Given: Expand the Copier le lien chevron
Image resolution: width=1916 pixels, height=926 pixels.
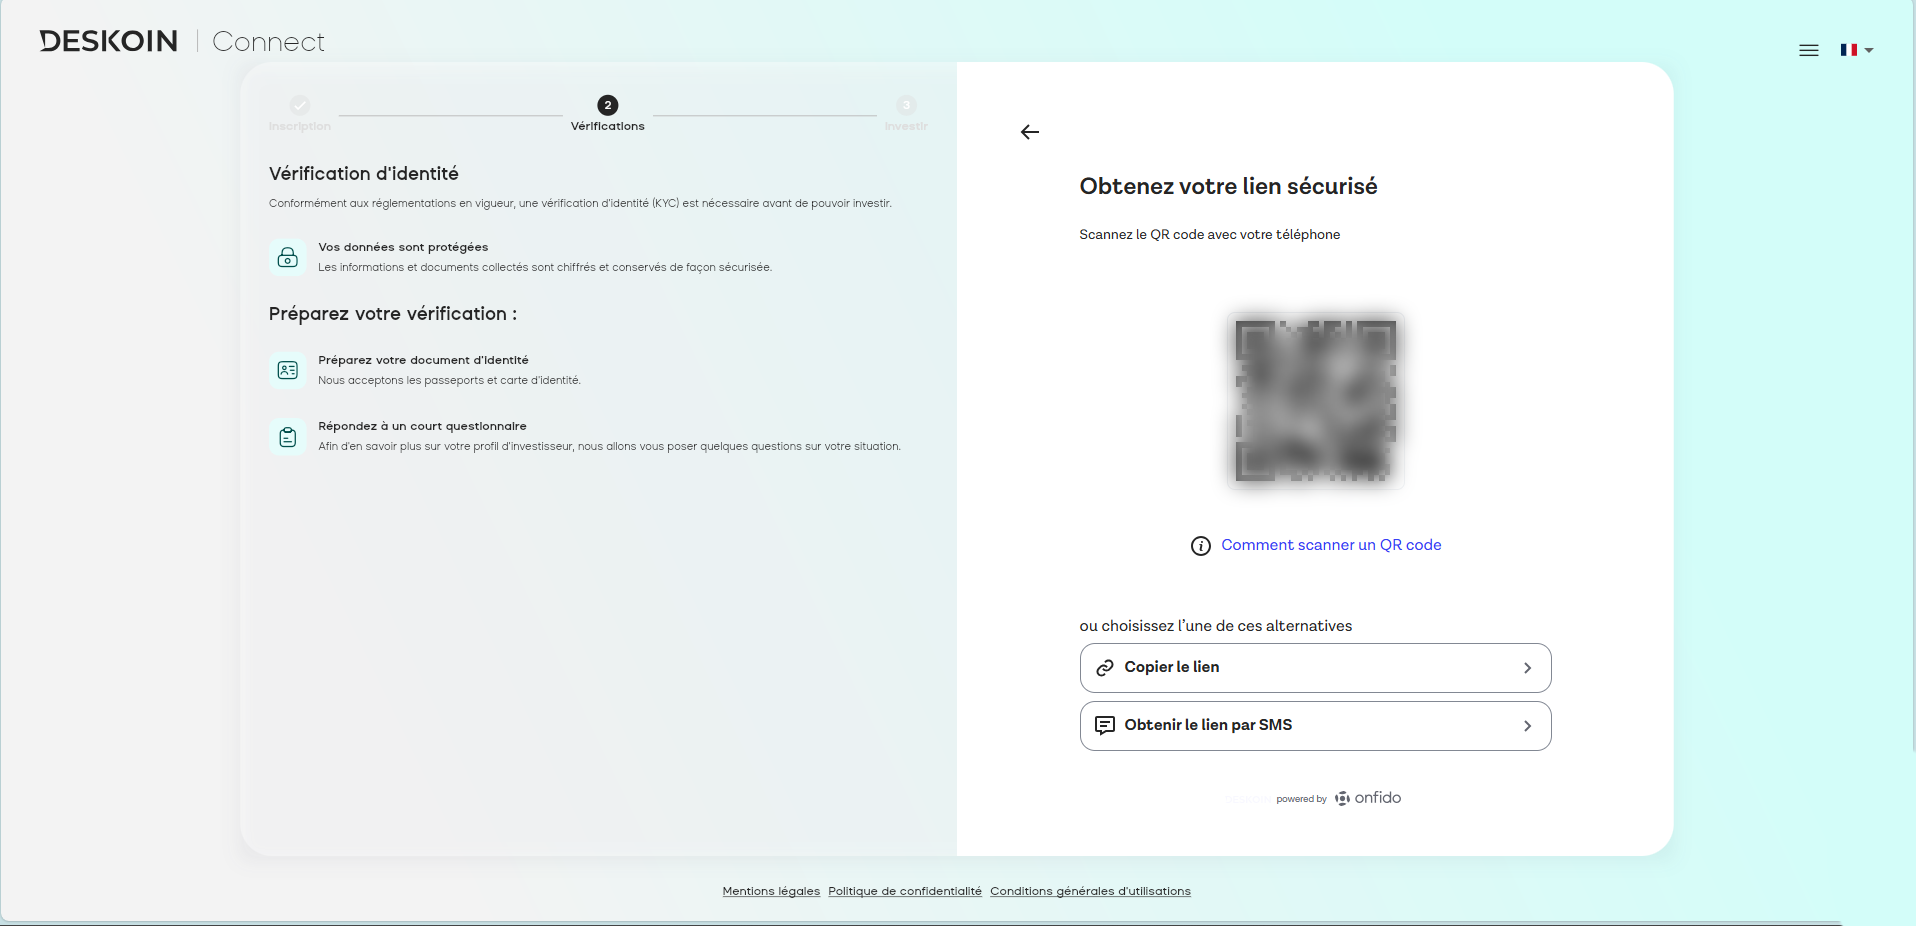Looking at the screenshot, I should [x=1527, y=668].
